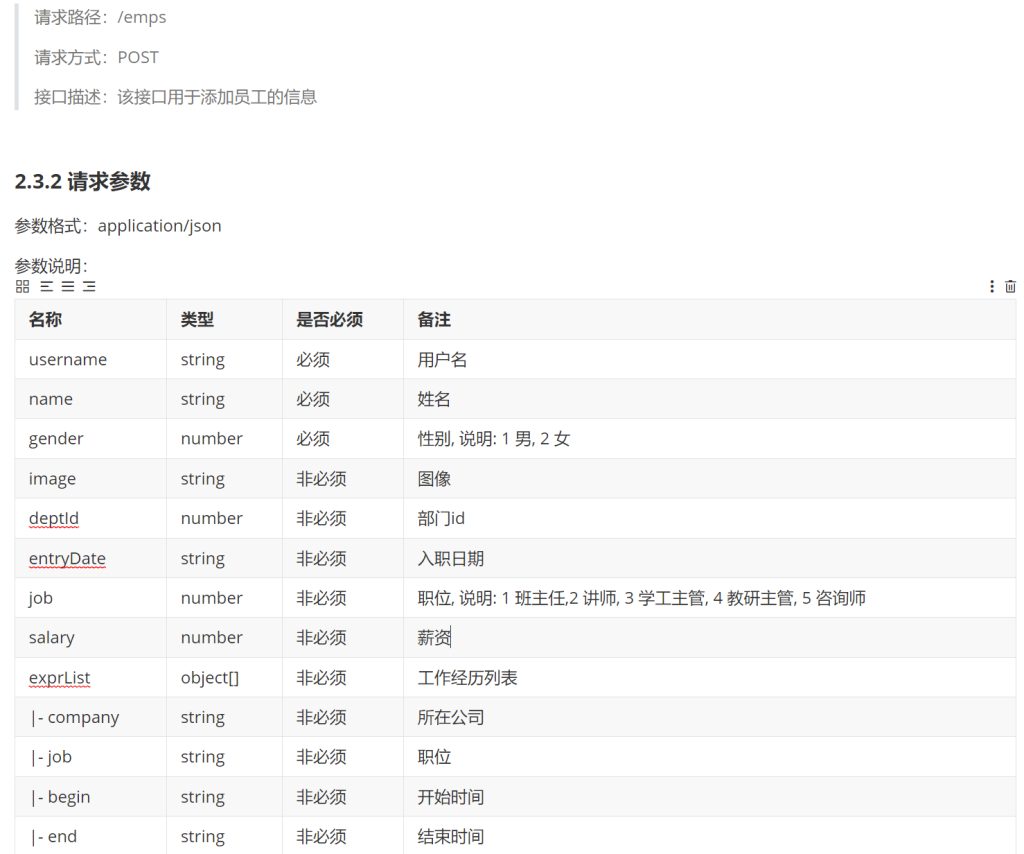The height and width of the screenshot is (854, 1024).
Task: Open the three-dot table options menu
Action: [x=992, y=287]
